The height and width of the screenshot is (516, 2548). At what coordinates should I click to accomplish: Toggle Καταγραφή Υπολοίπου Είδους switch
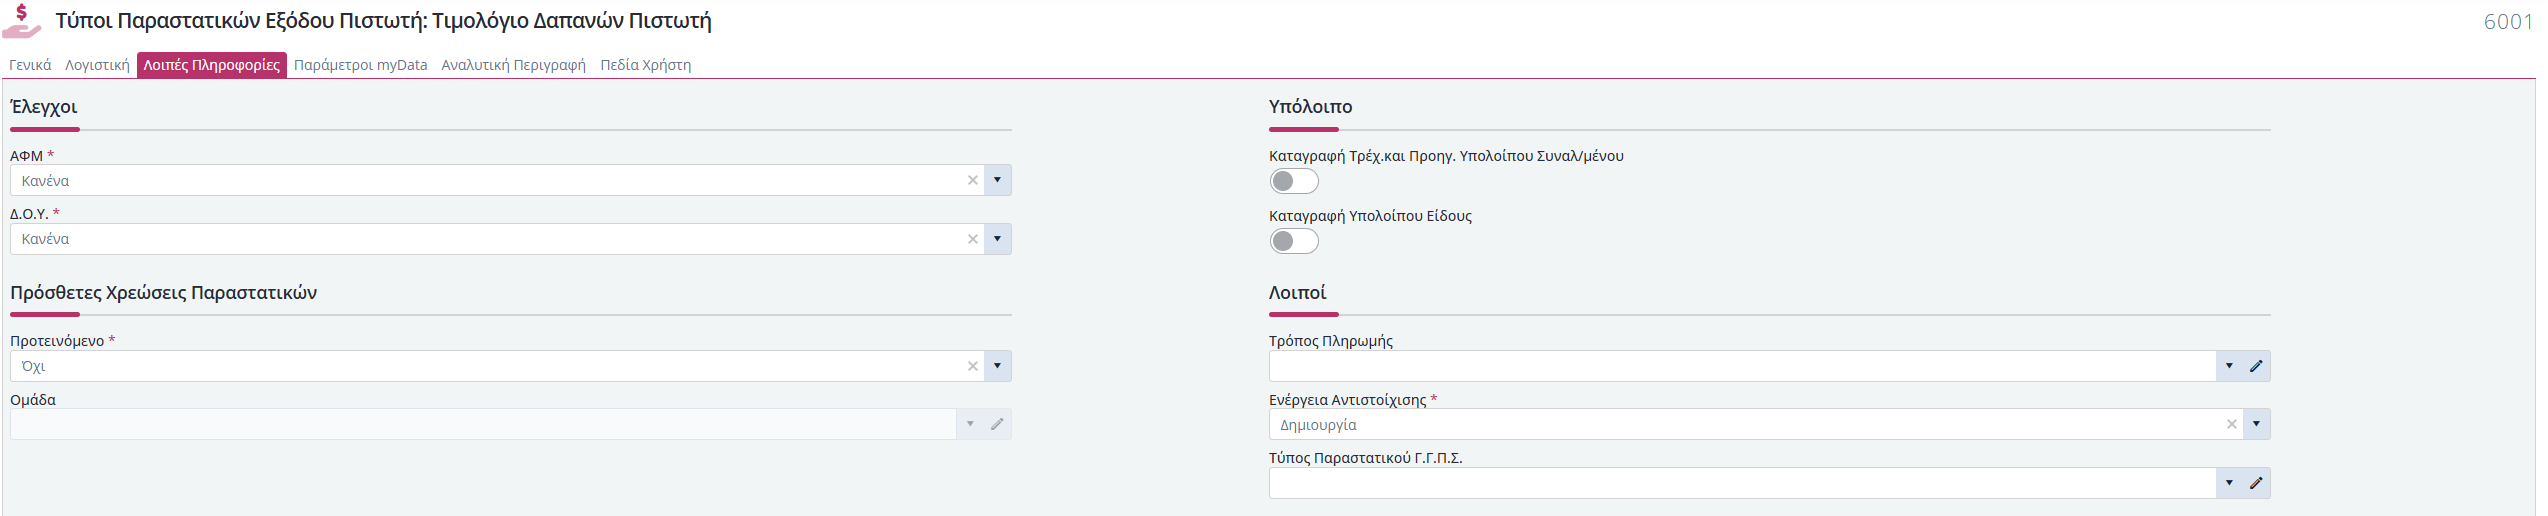pyautogui.click(x=1294, y=241)
